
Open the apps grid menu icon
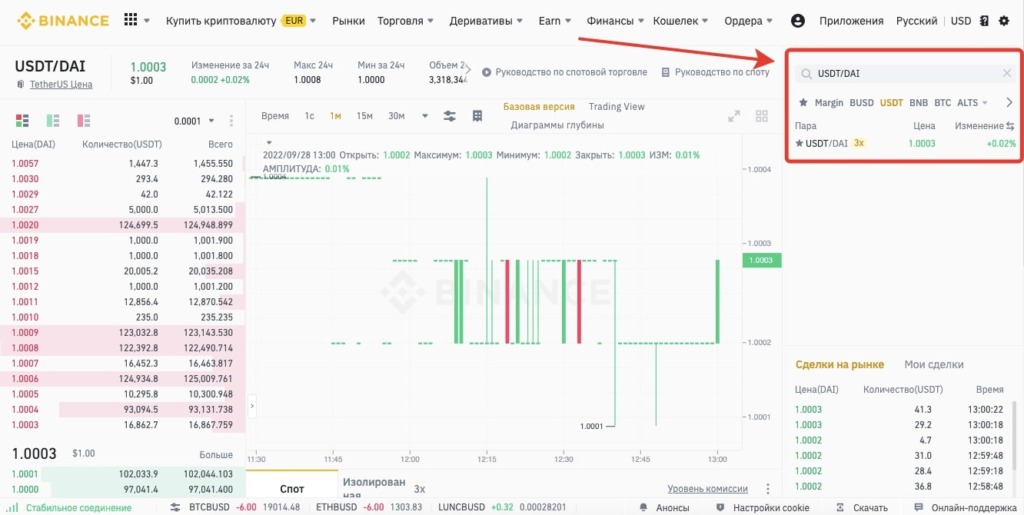[x=131, y=20]
